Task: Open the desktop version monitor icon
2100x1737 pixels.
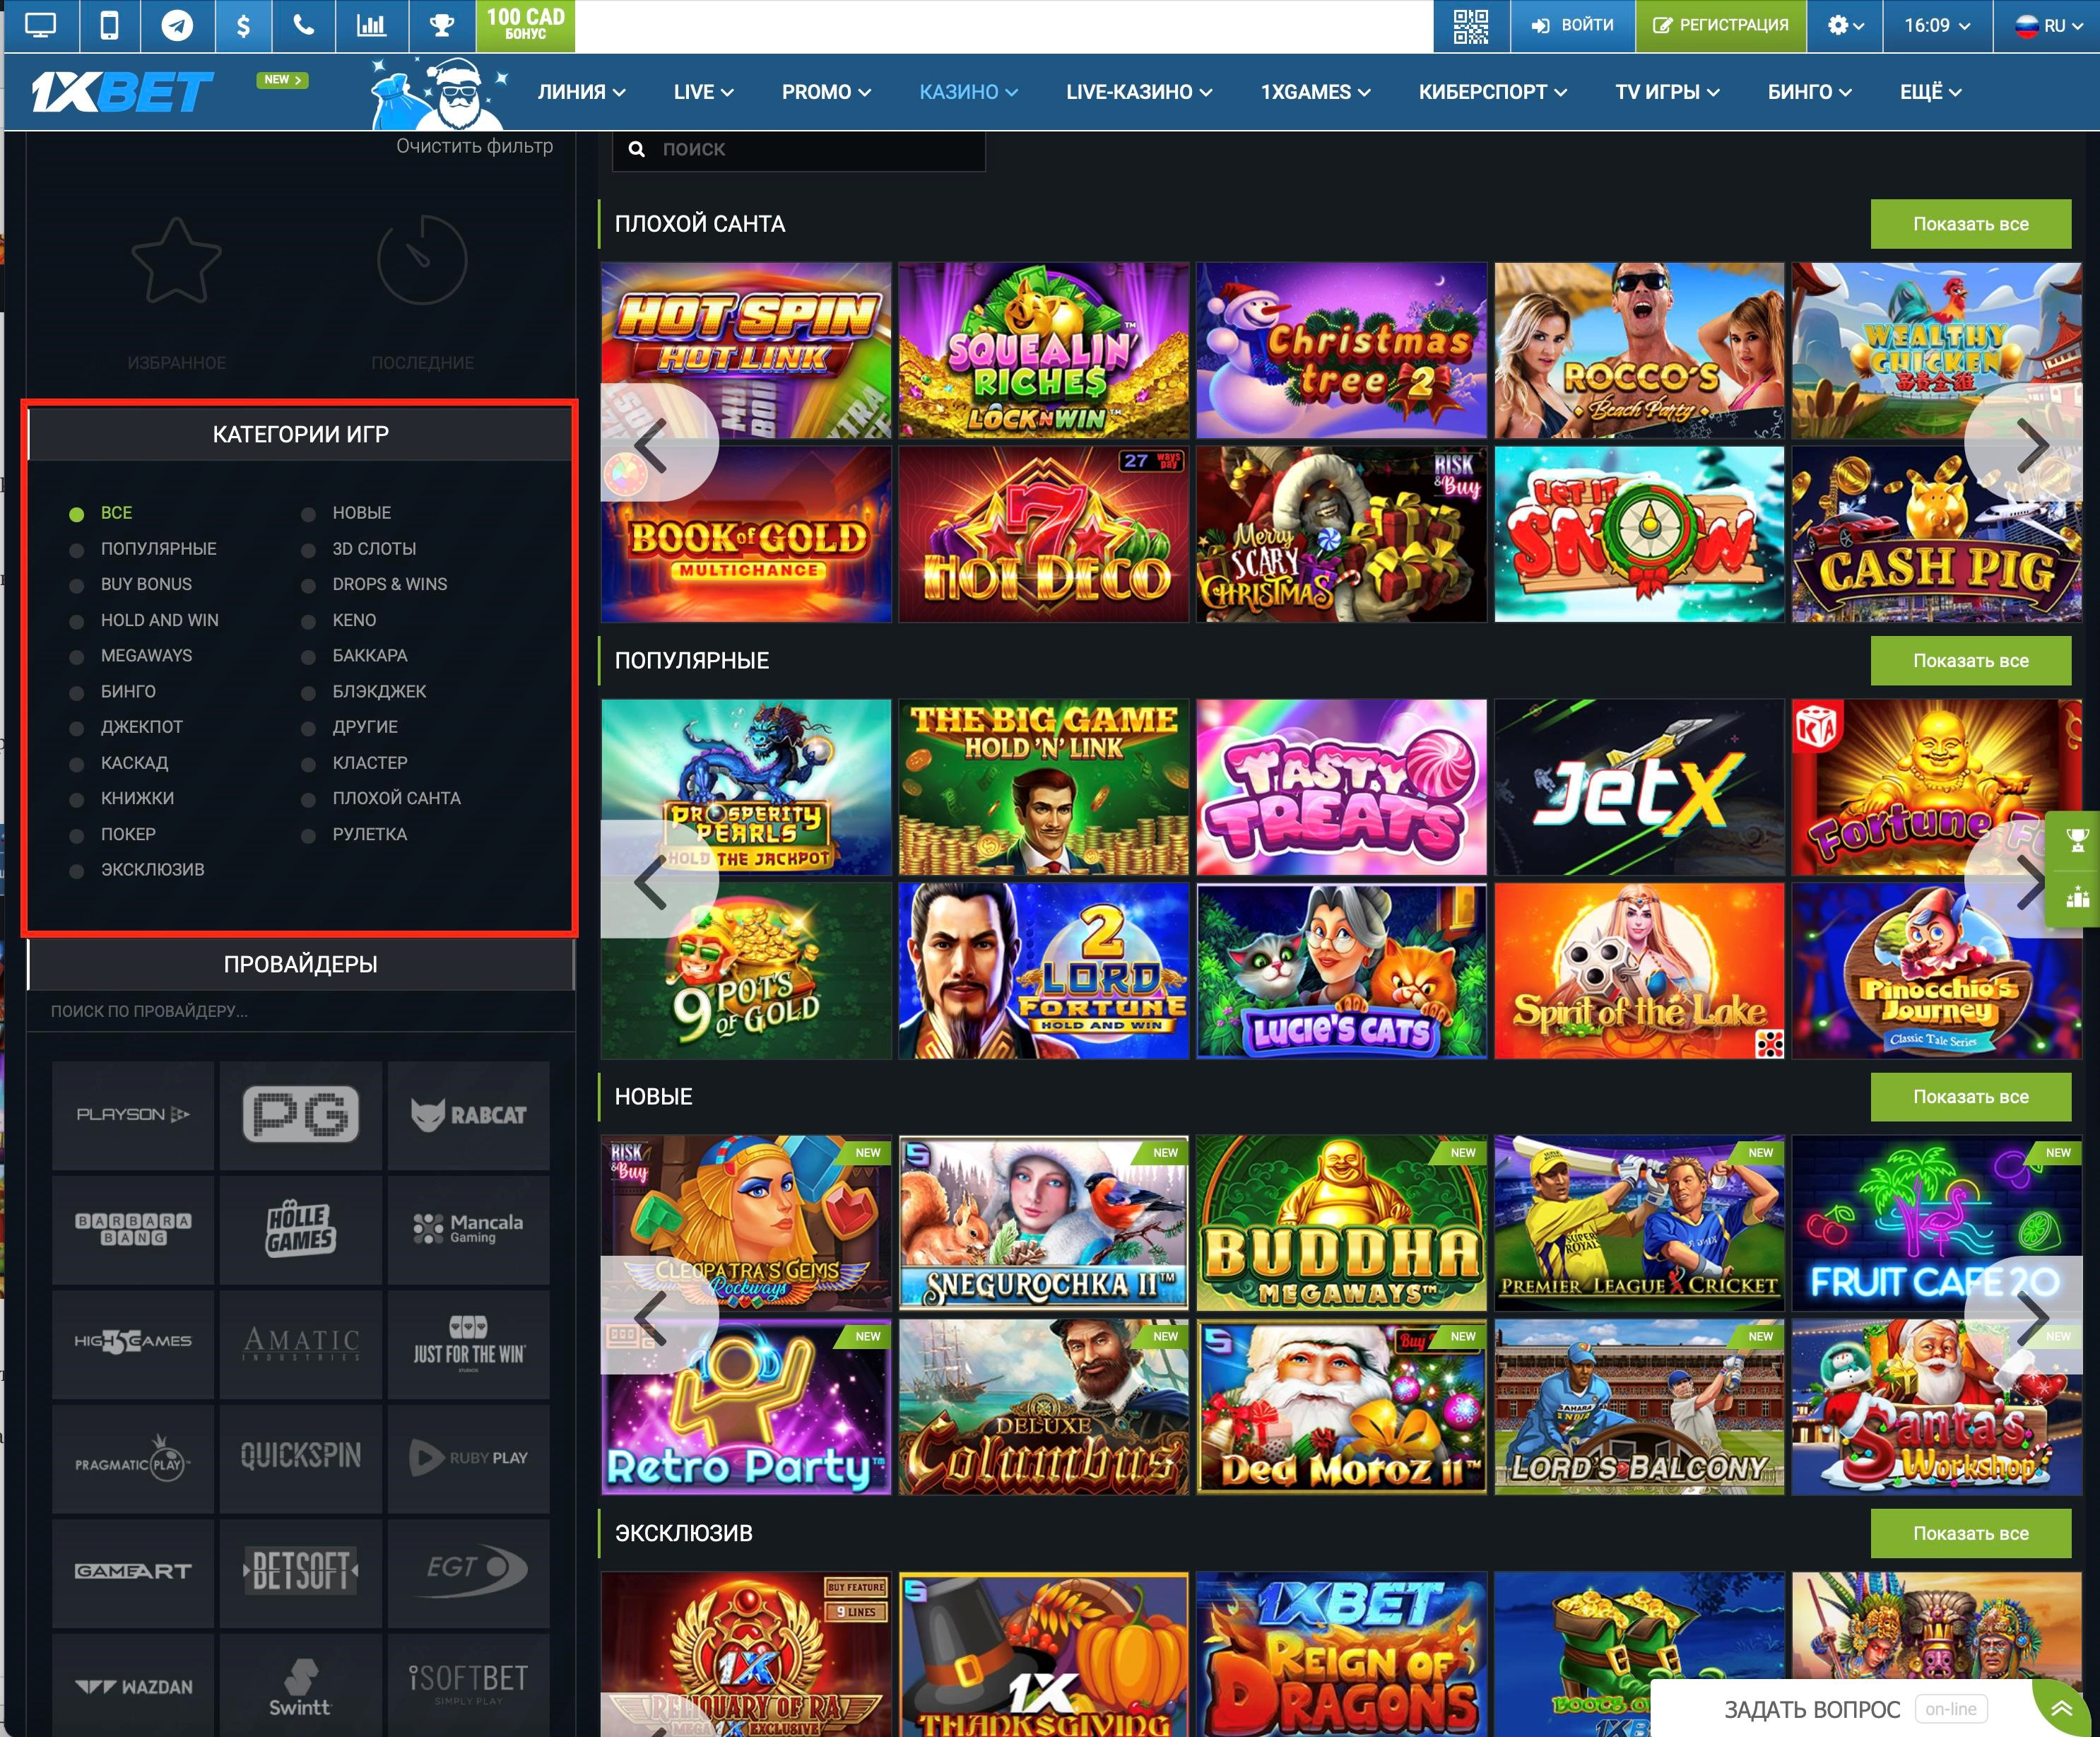Action: pyautogui.click(x=40, y=25)
